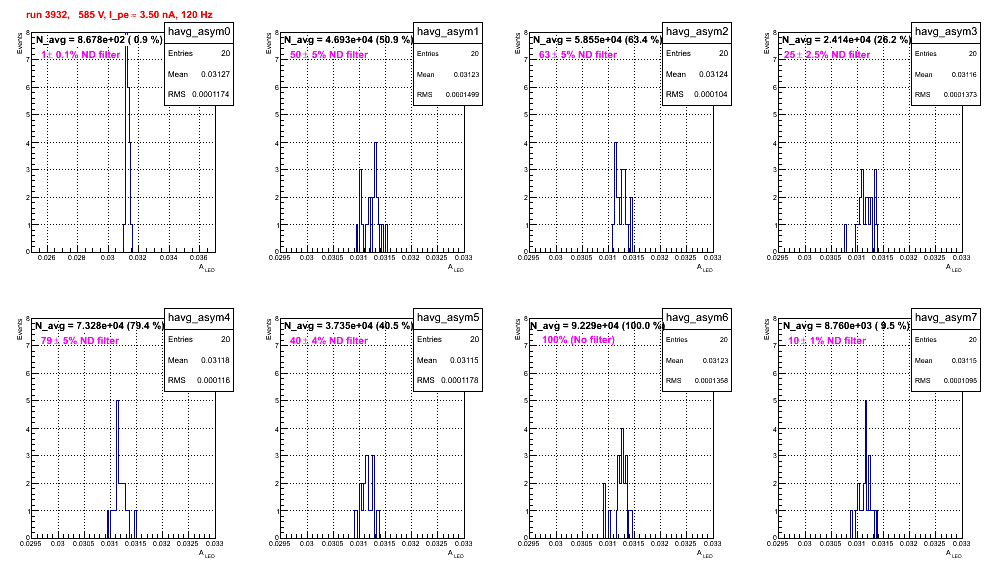The height and width of the screenshot is (572, 996).
Task: Select the havg_asym2 stats box title
Action: (697, 31)
